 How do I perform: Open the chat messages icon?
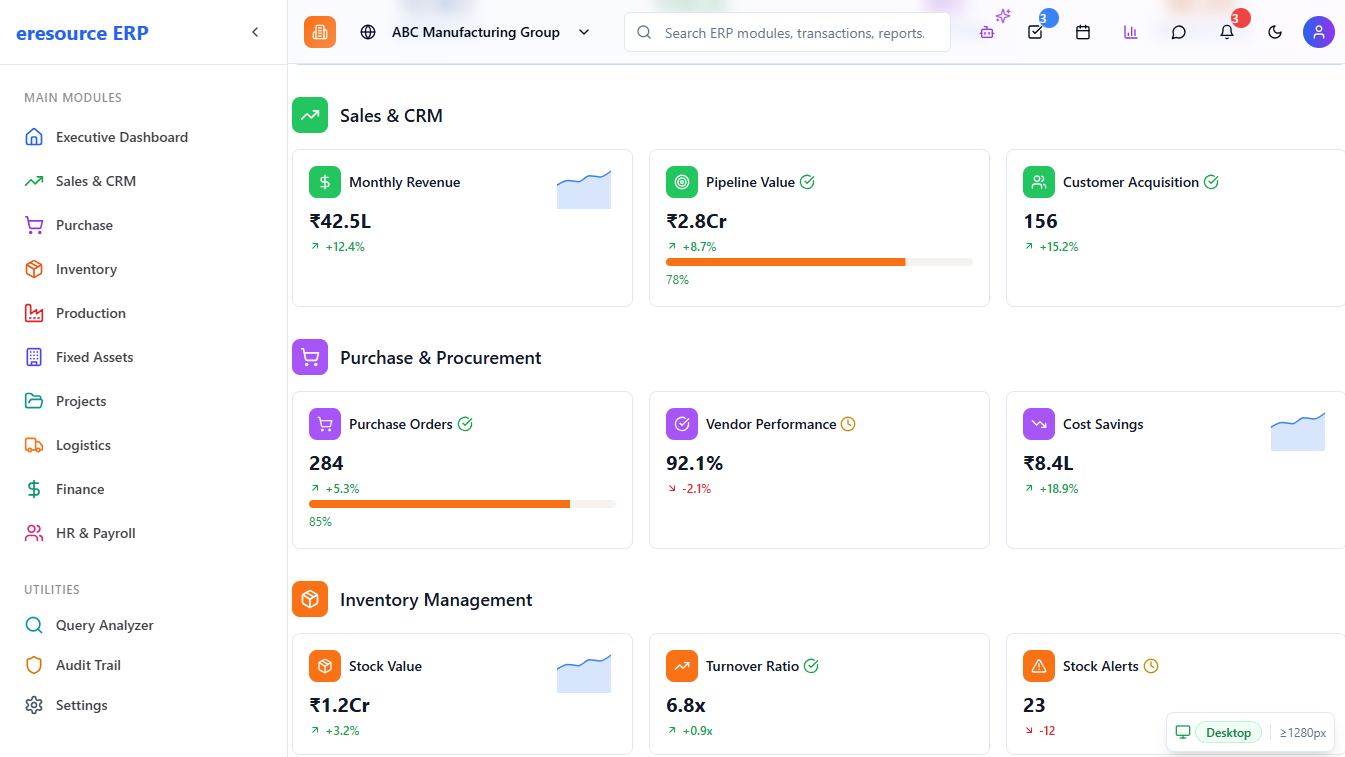(1179, 32)
